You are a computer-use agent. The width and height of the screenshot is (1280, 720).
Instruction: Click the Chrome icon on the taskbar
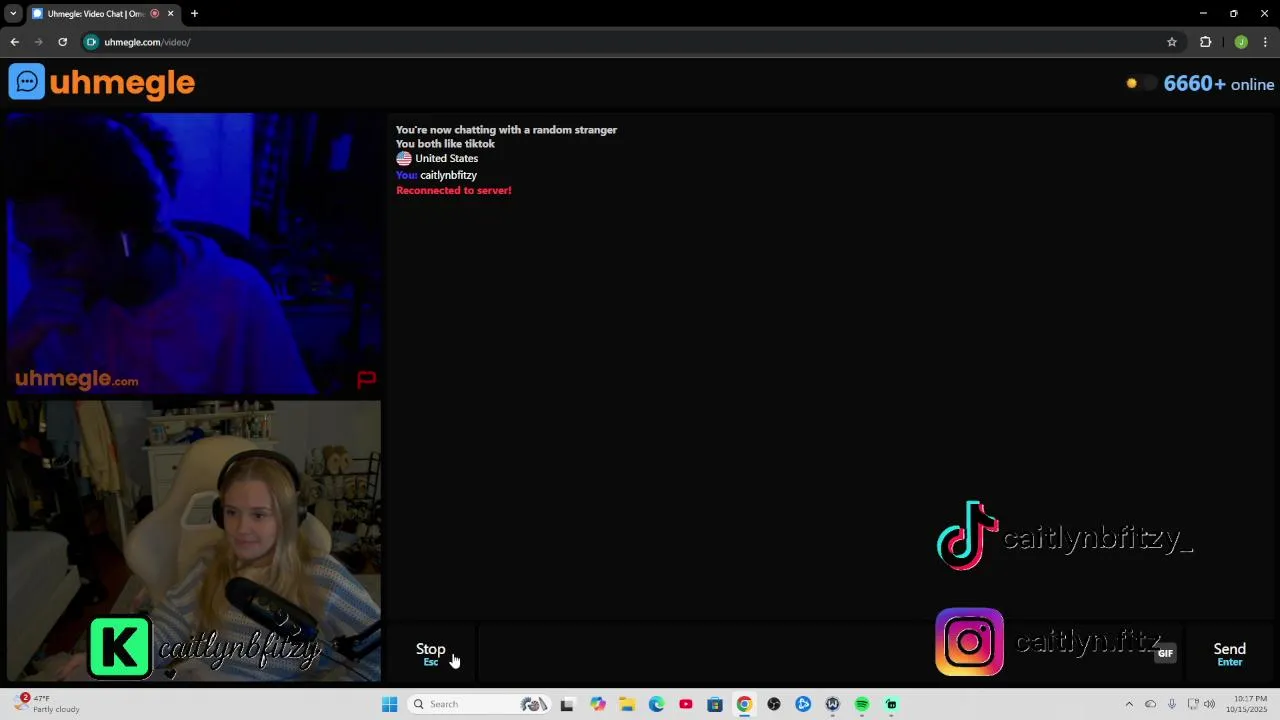point(744,704)
